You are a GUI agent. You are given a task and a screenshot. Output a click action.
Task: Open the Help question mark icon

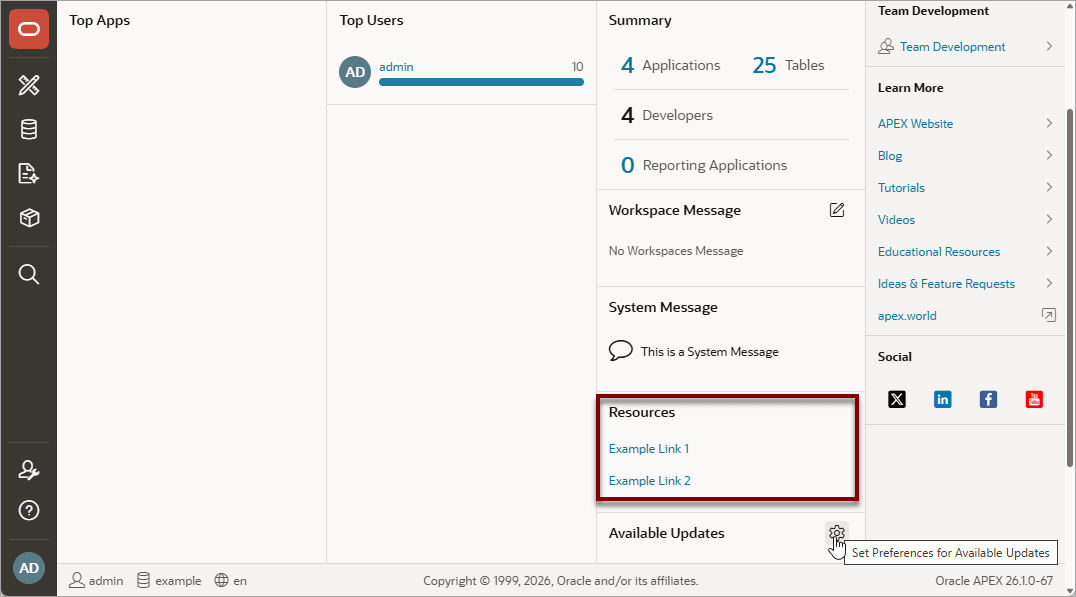click(29, 511)
